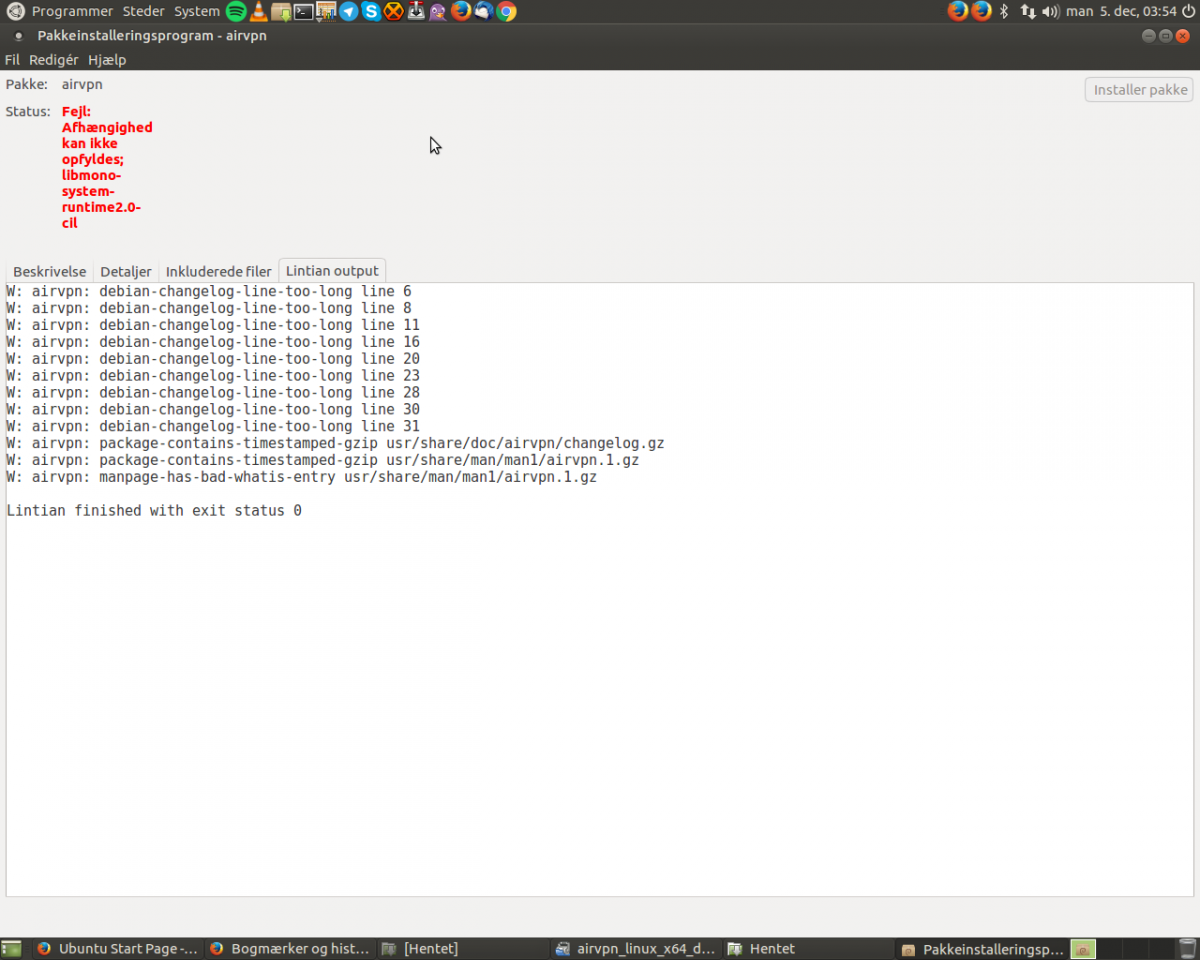1200x960 pixels.
Task: Click the red error status message
Action: 107,167
